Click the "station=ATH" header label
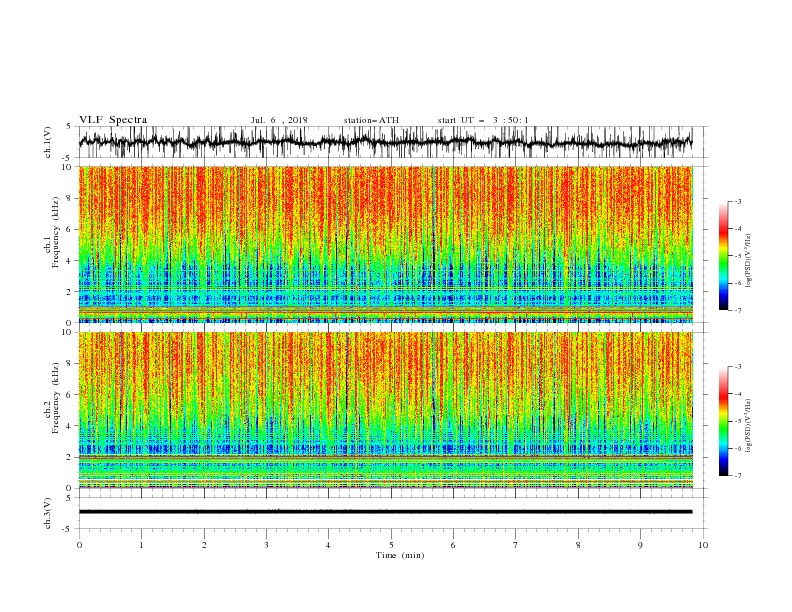Image resolution: width=792 pixels, height=612 pixels. 371,120
